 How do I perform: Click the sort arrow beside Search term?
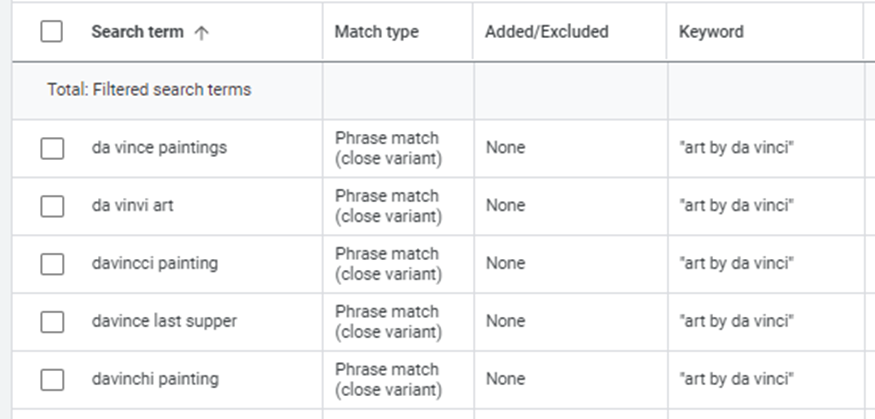click(x=202, y=32)
